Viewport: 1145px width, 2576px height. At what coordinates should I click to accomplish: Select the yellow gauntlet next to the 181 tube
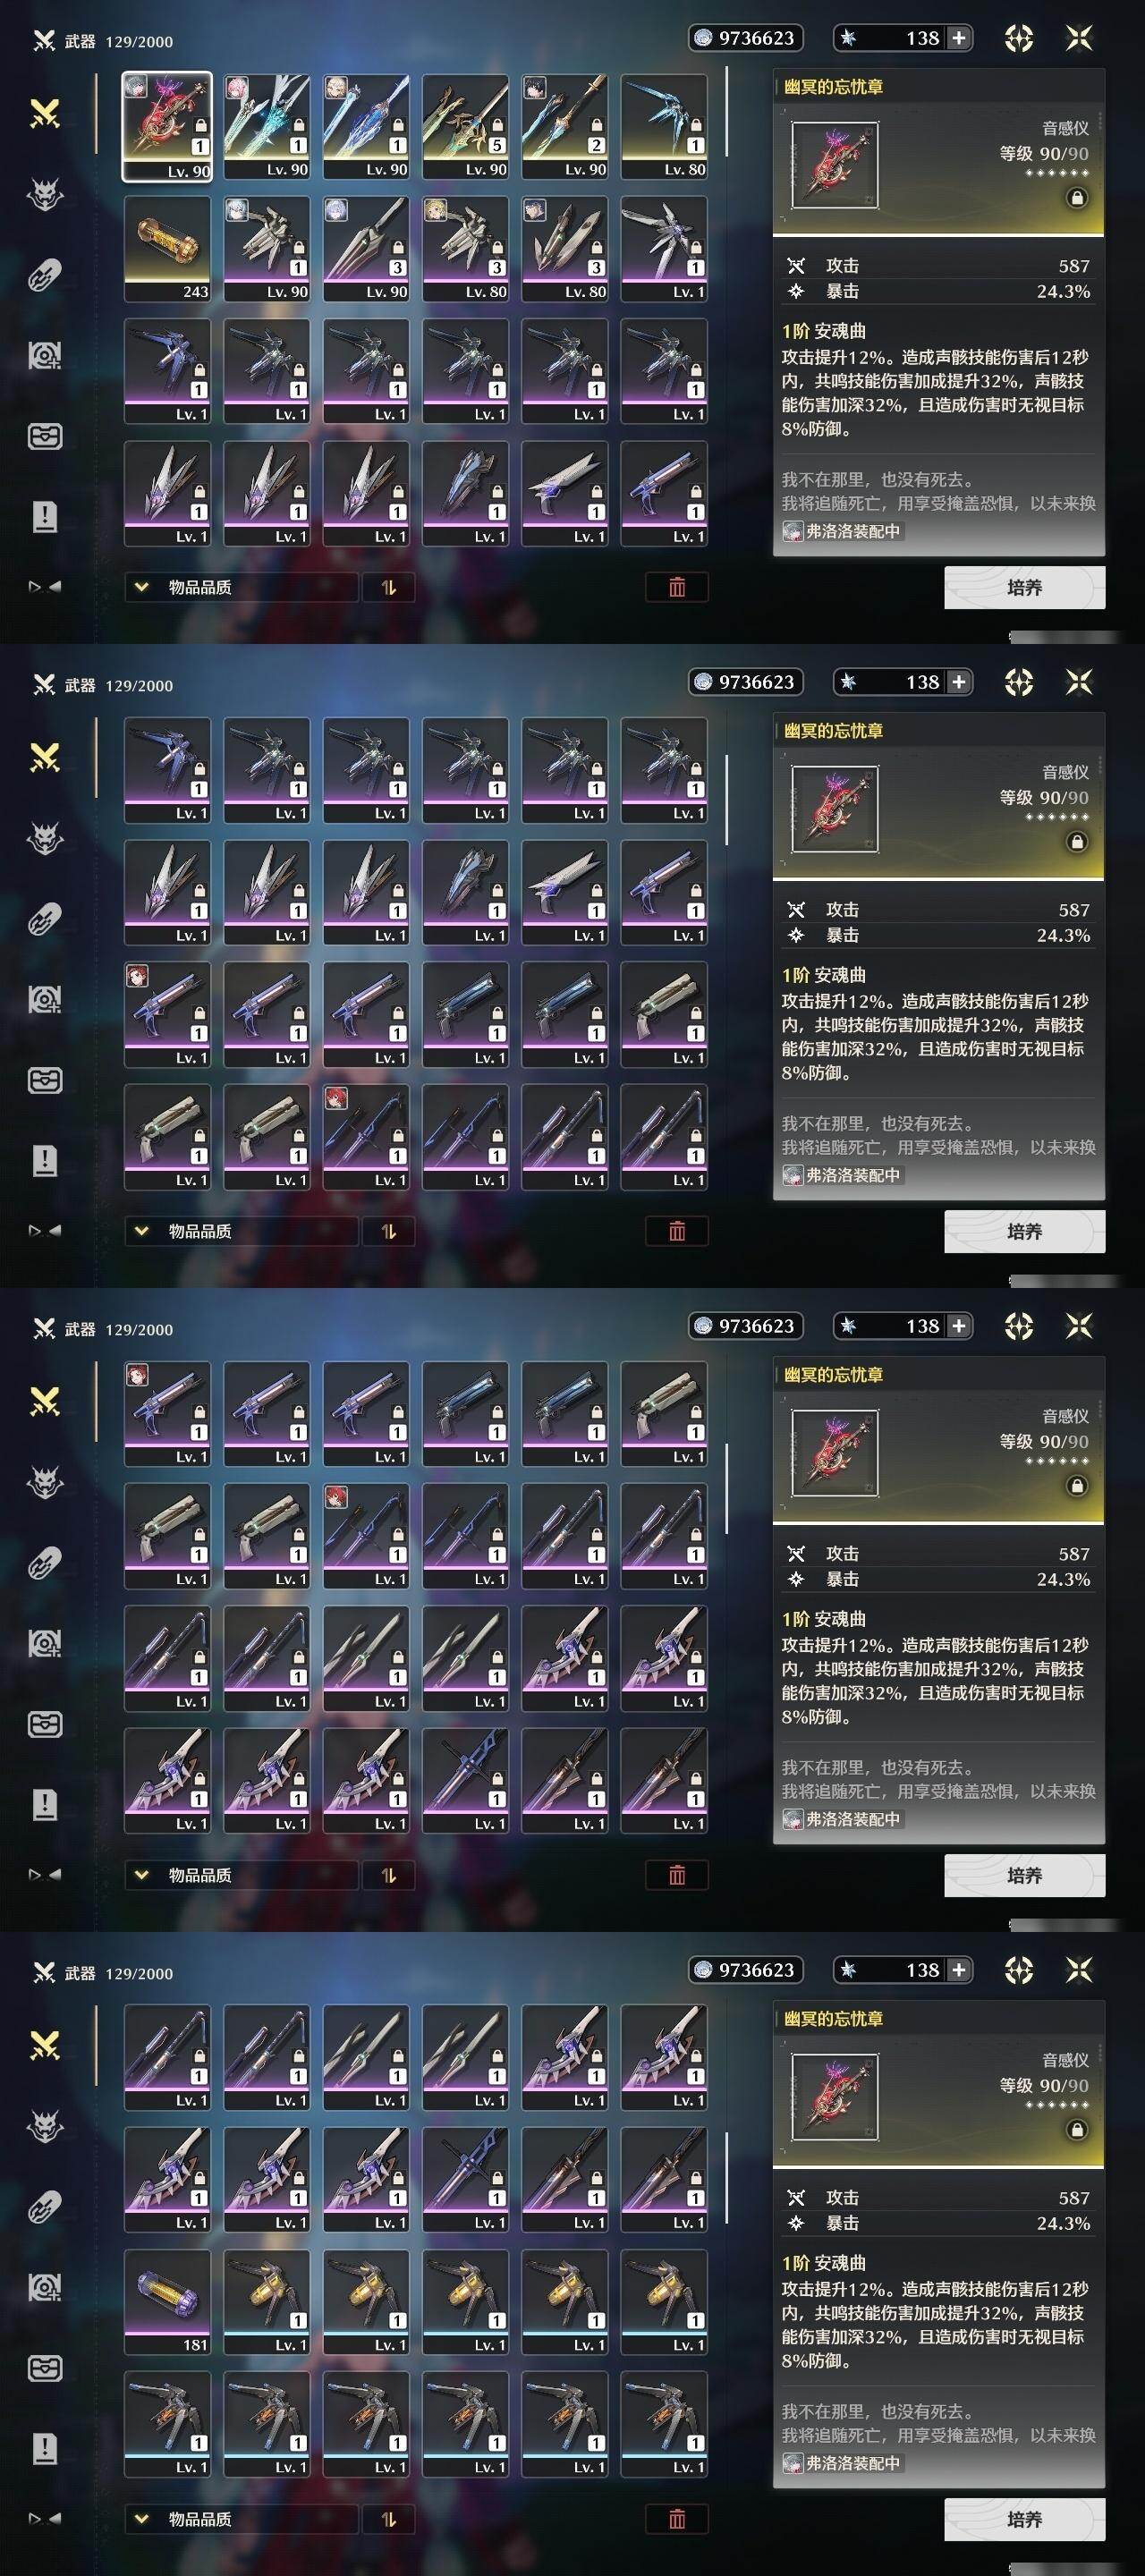[x=266, y=2302]
